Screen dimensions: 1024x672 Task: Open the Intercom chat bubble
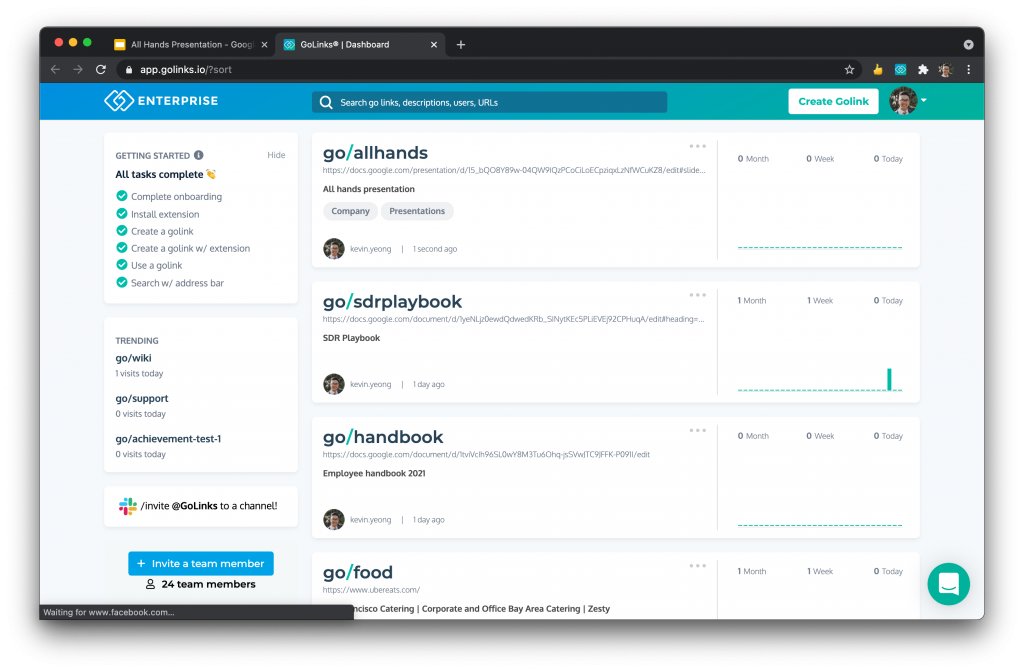[x=948, y=584]
